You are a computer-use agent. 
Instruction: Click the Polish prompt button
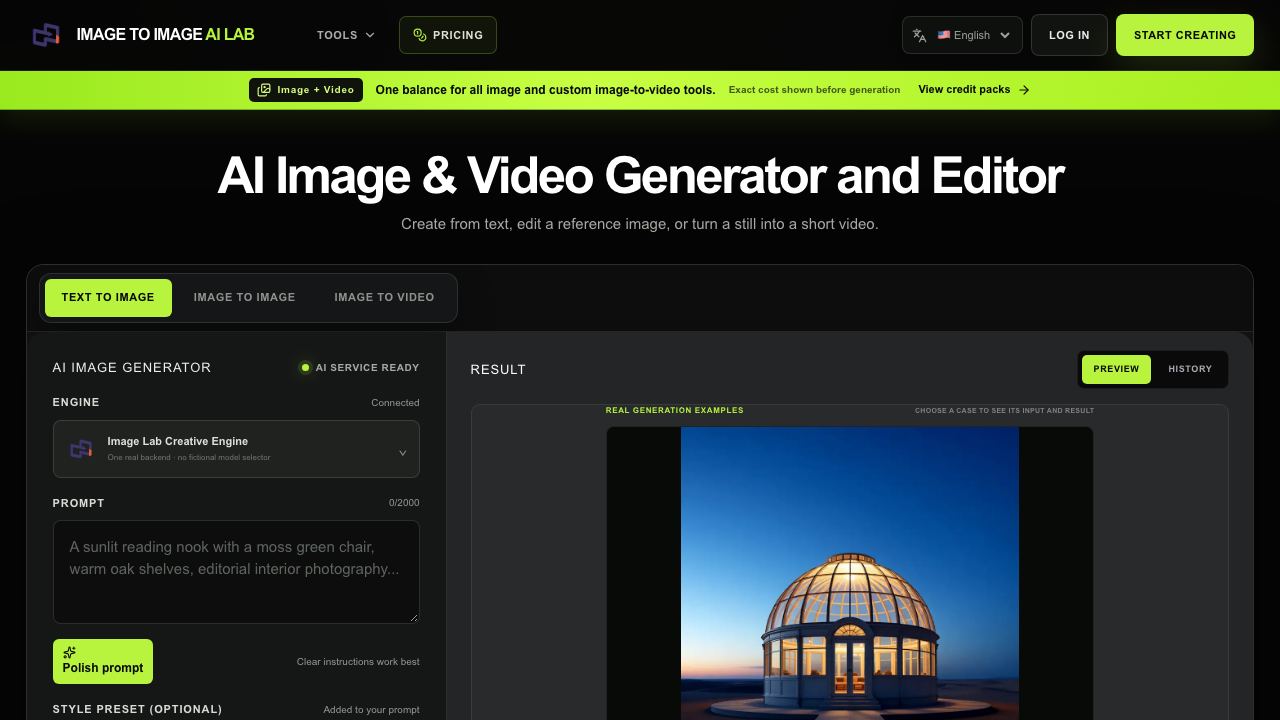tap(103, 661)
